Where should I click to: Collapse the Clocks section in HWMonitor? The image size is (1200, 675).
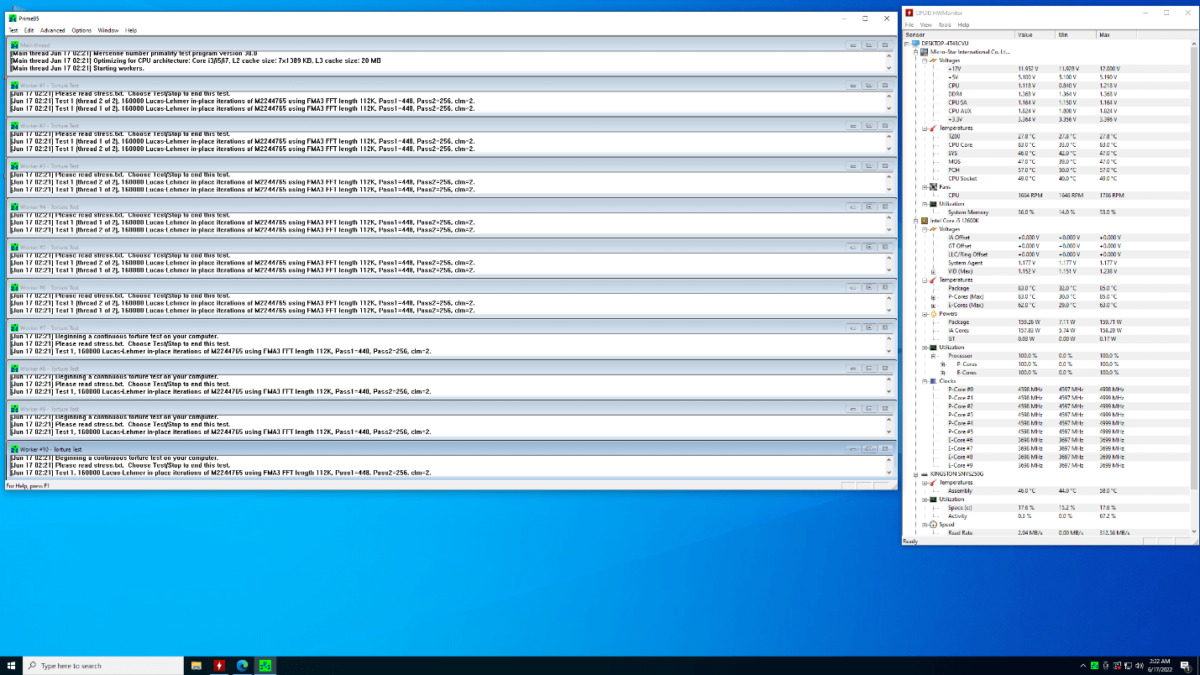point(924,381)
